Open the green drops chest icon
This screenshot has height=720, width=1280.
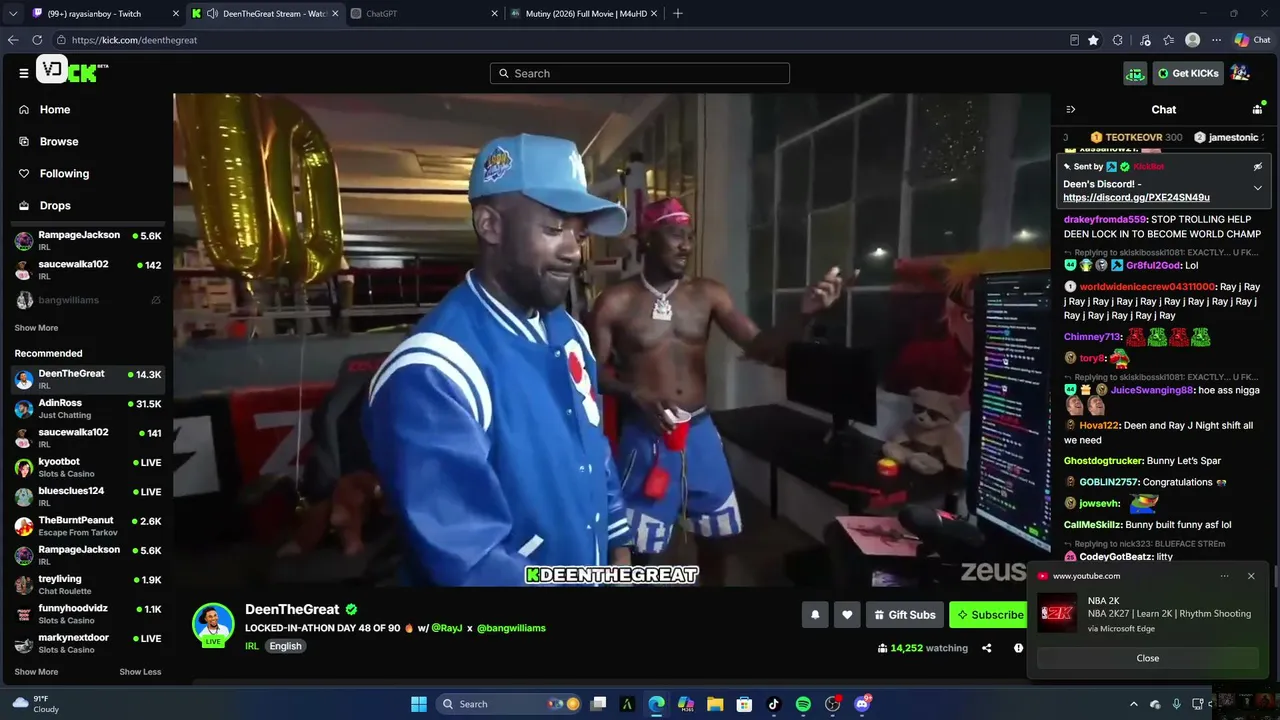click(1135, 73)
